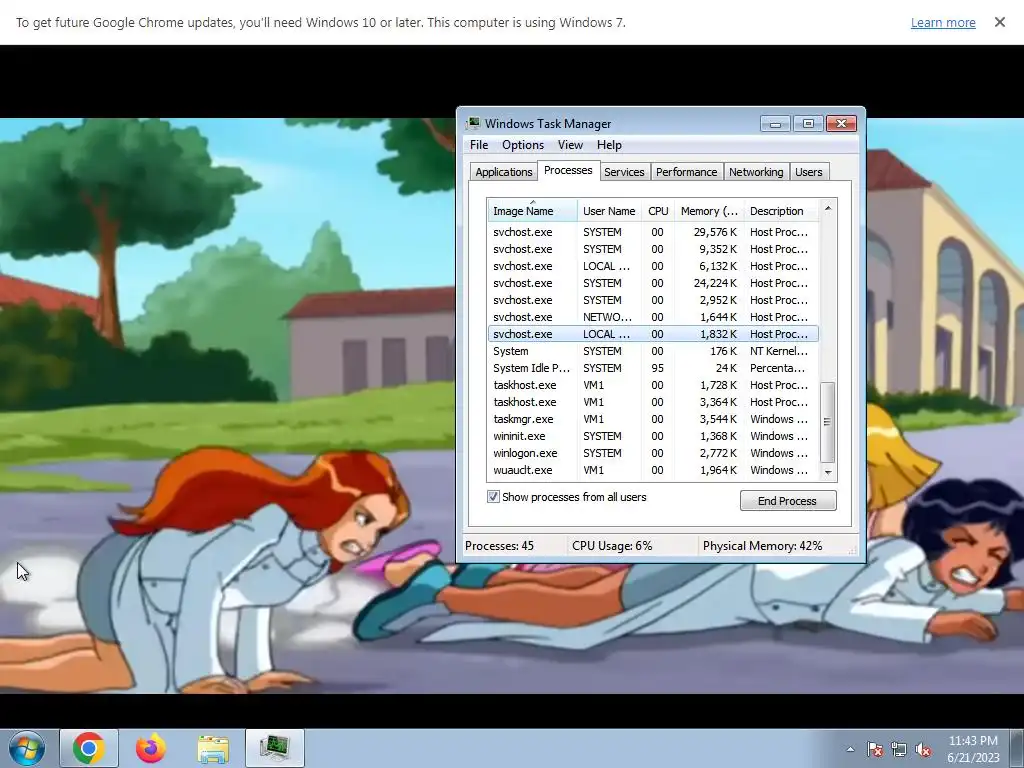Click the muted volume speaker icon

923,749
